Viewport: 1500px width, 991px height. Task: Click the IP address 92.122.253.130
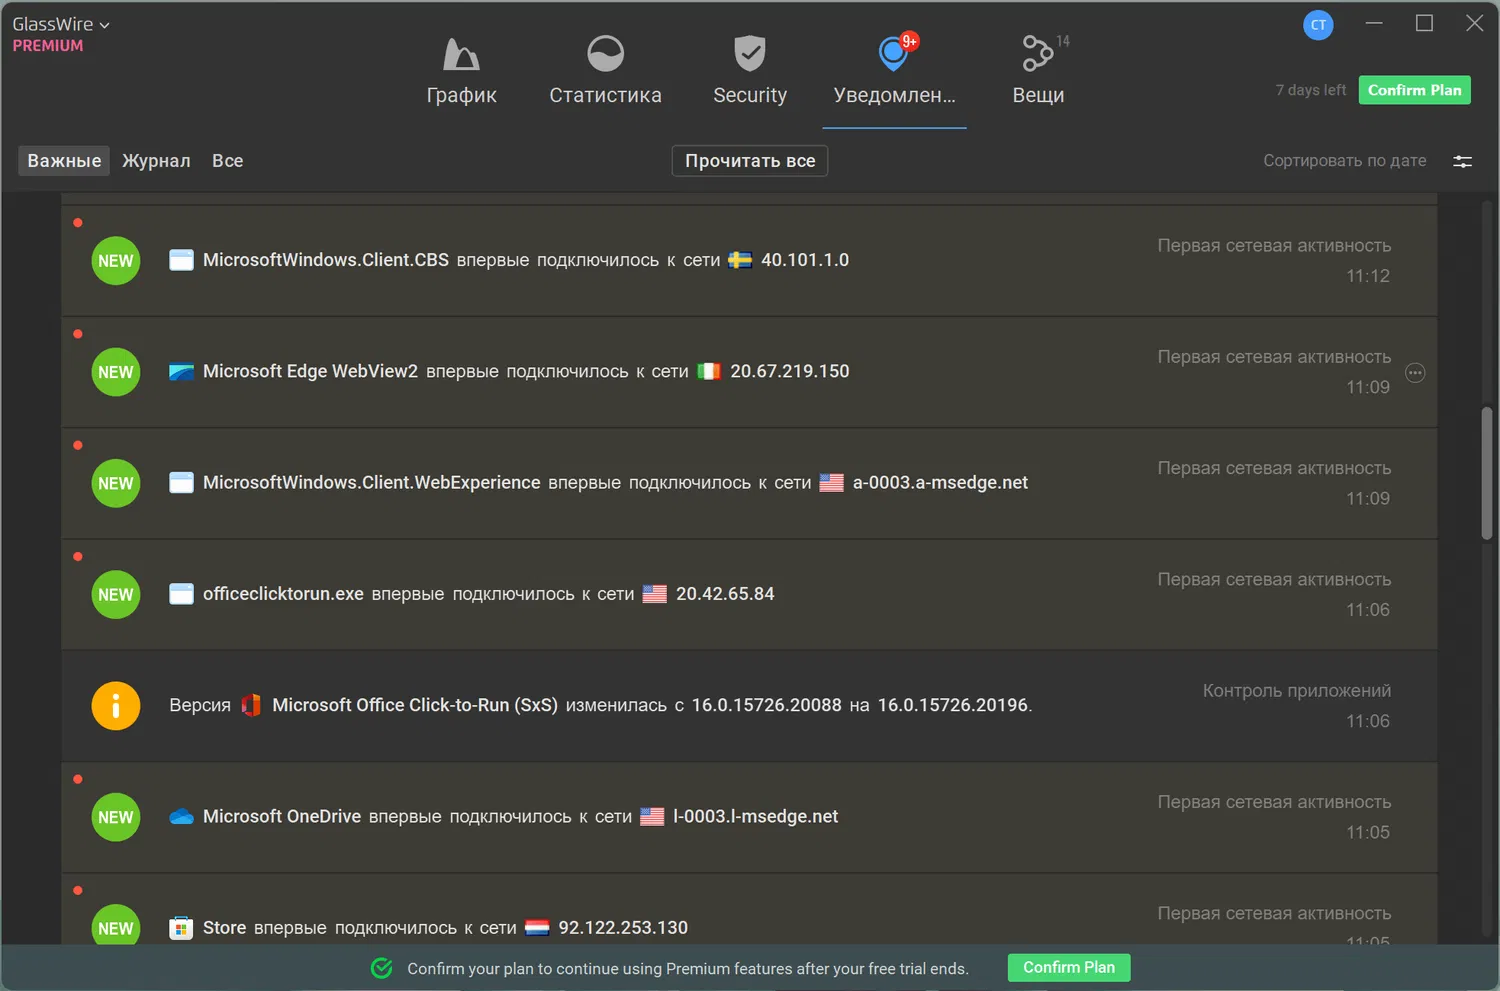click(x=623, y=928)
